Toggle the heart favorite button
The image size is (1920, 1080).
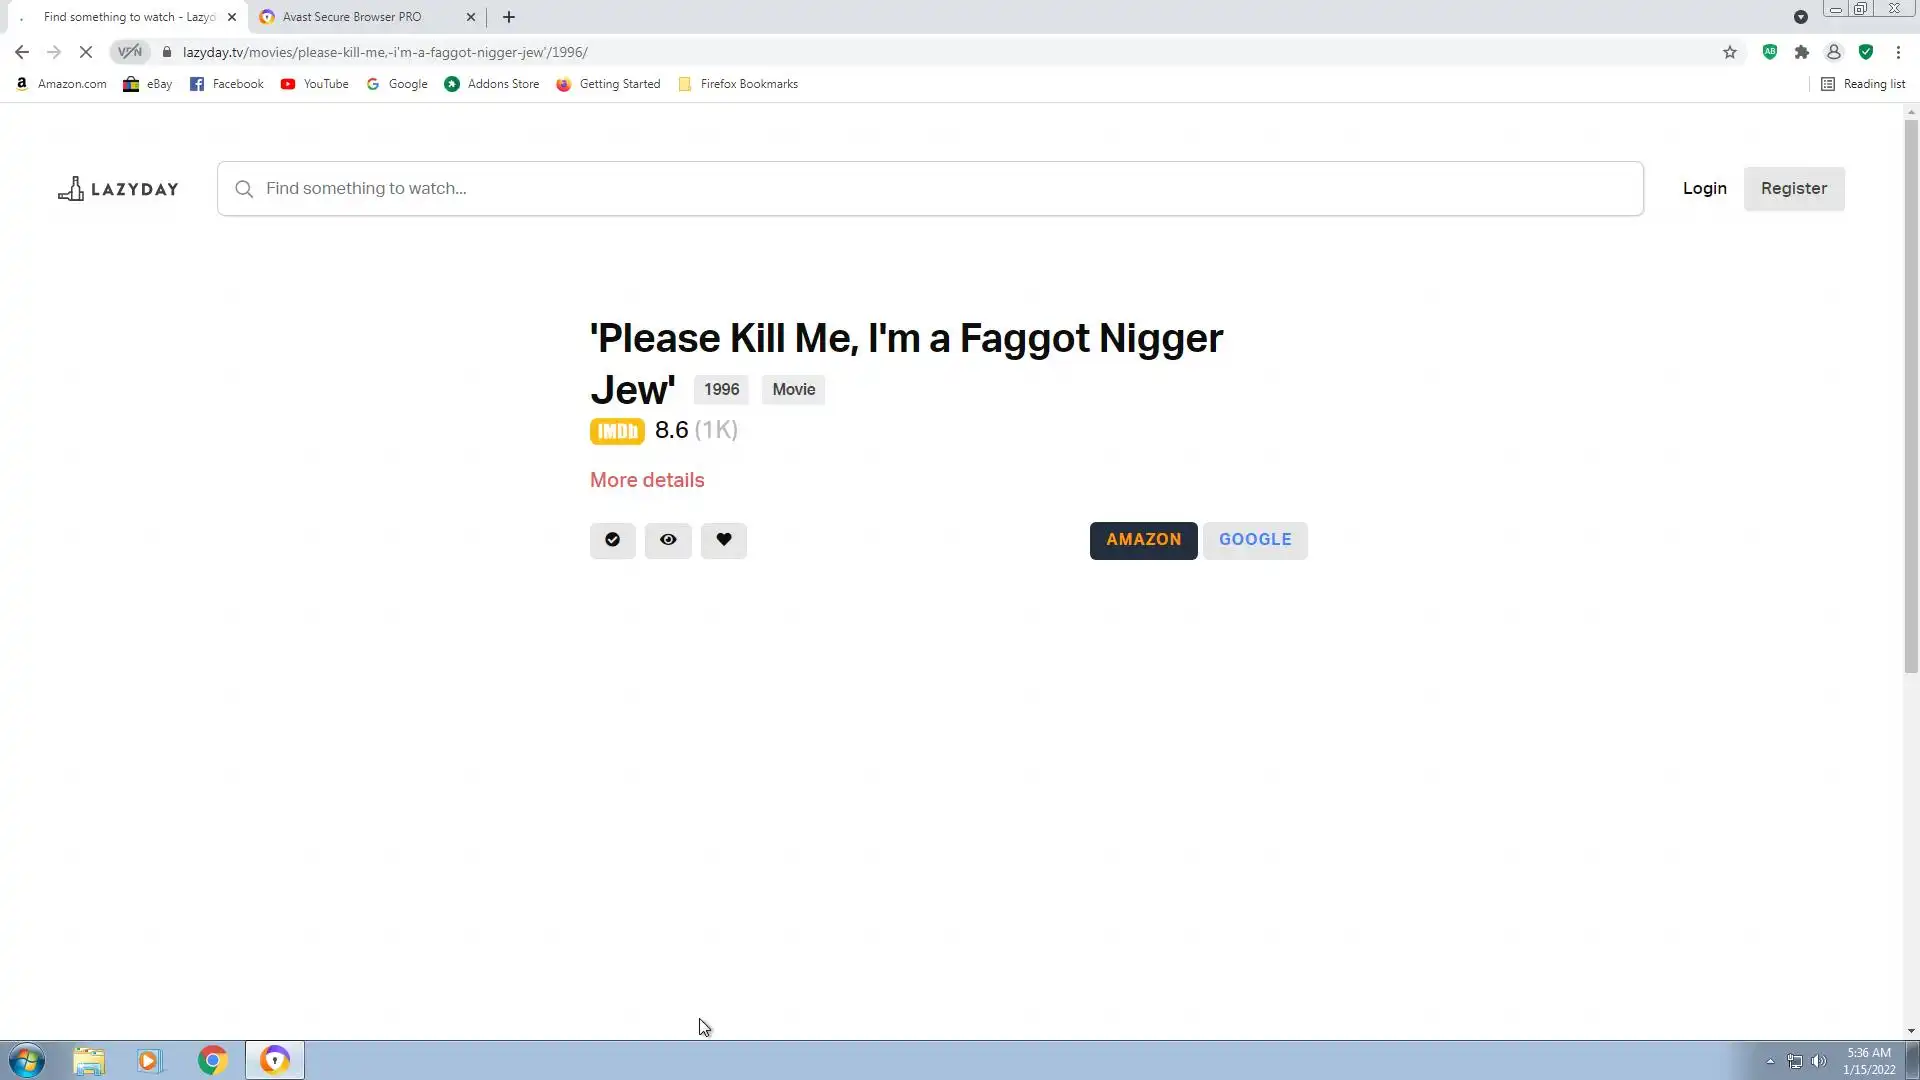pos(724,540)
